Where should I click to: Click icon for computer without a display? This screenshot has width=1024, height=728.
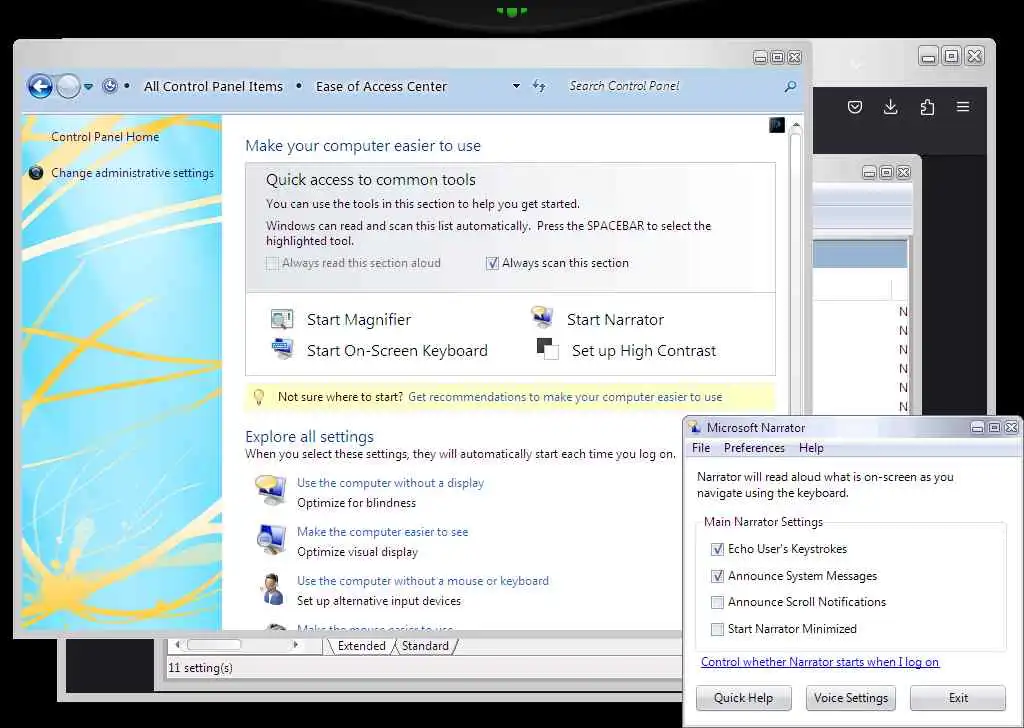pos(271,490)
